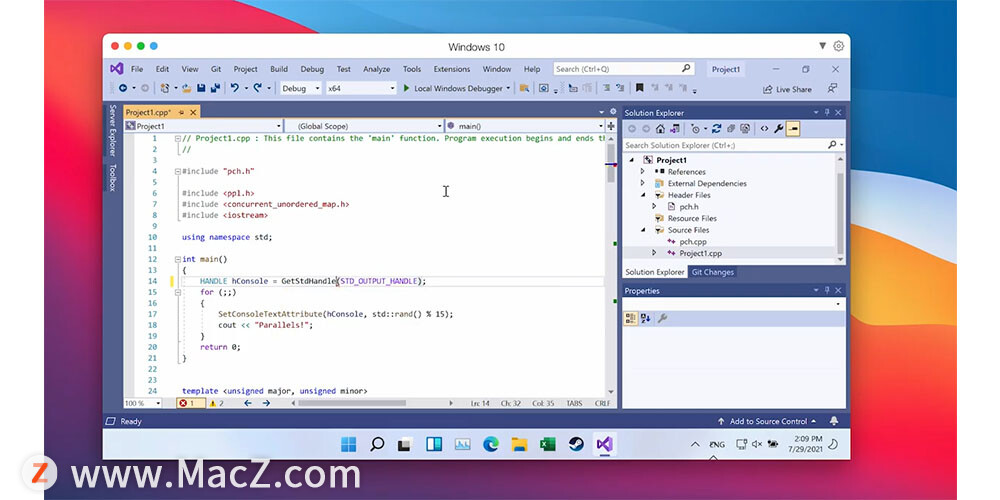Click the notifications bell in the status bar
1000x500 pixels.
[x=834, y=421]
